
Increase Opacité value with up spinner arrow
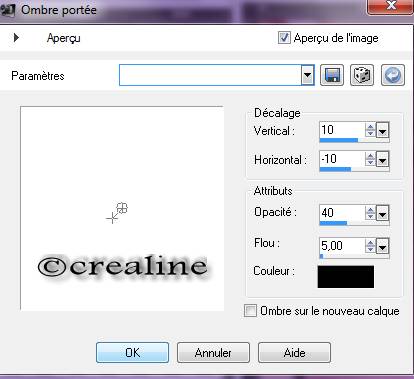coord(370,210)
